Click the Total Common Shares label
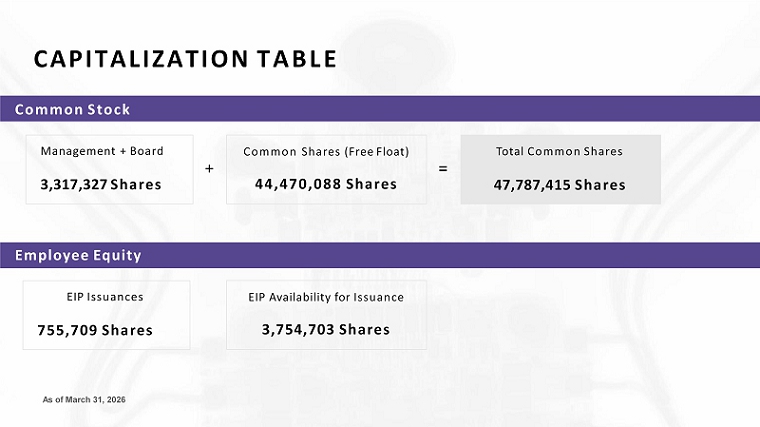This screenshot has width=760, height=427. click(x=559, y=151)
